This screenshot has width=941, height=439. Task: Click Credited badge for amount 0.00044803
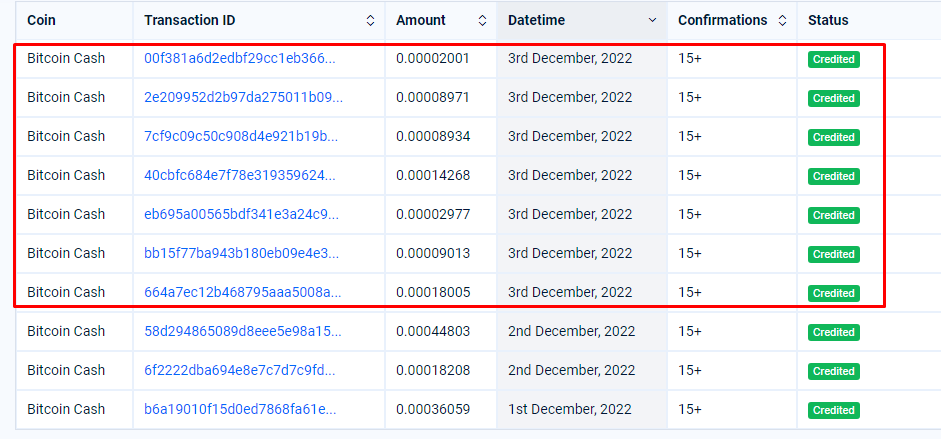click(834, 332)
